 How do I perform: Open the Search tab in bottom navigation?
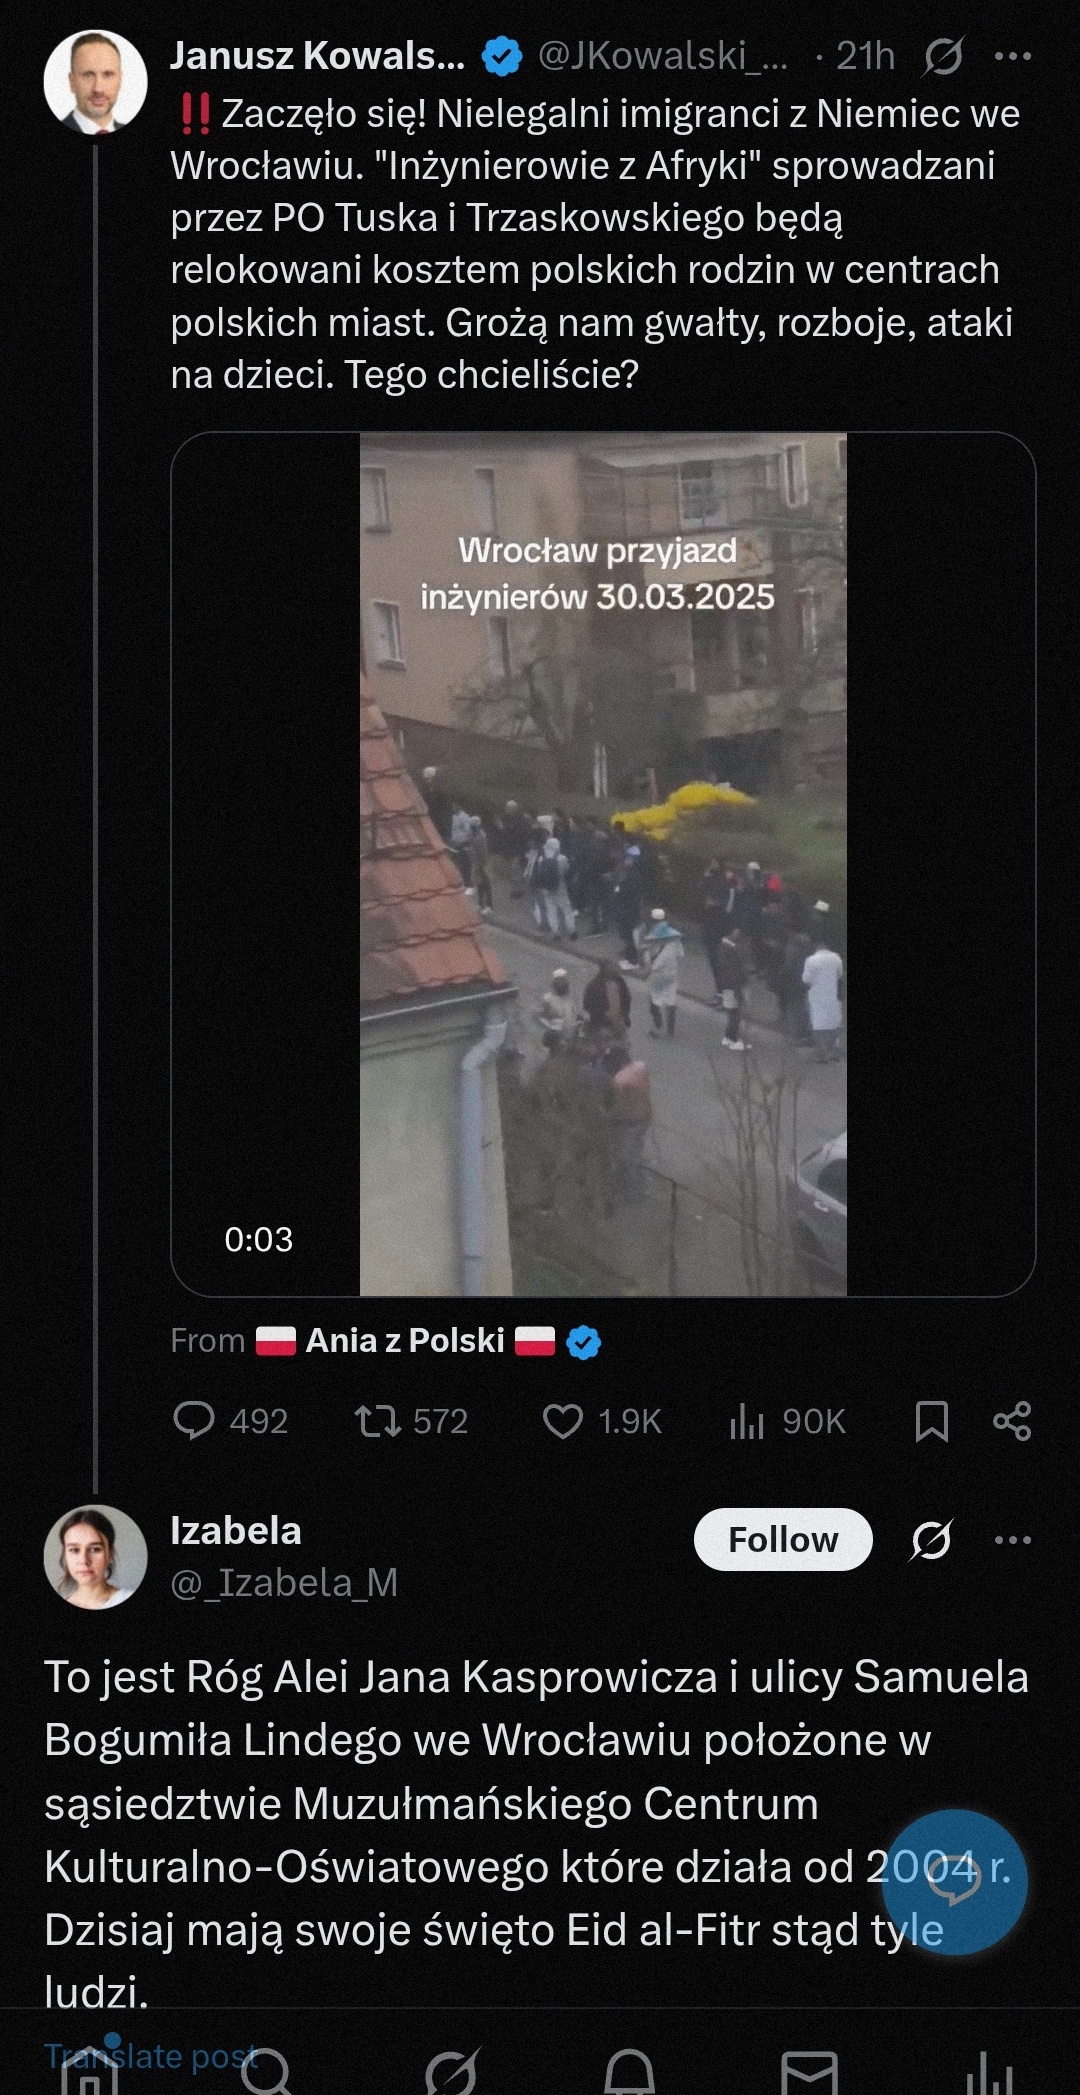266,2073
